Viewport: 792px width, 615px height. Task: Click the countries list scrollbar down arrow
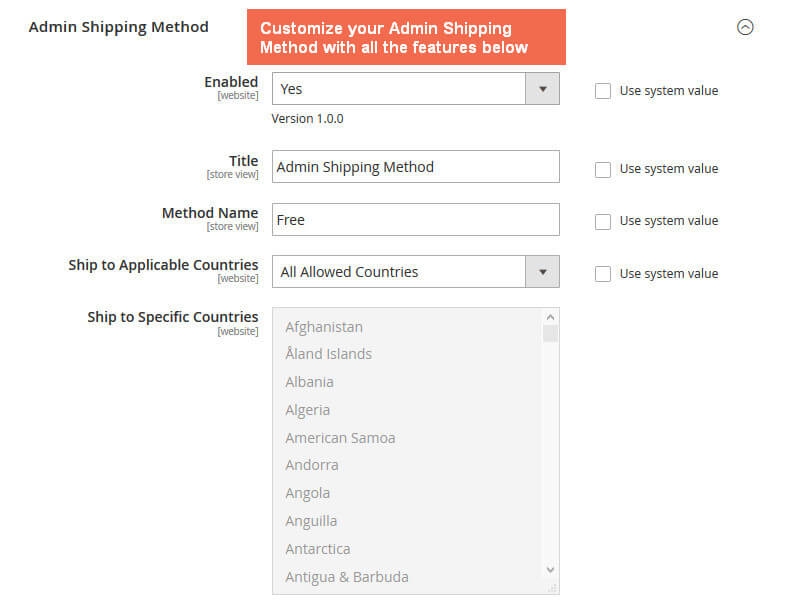point(550,569)
